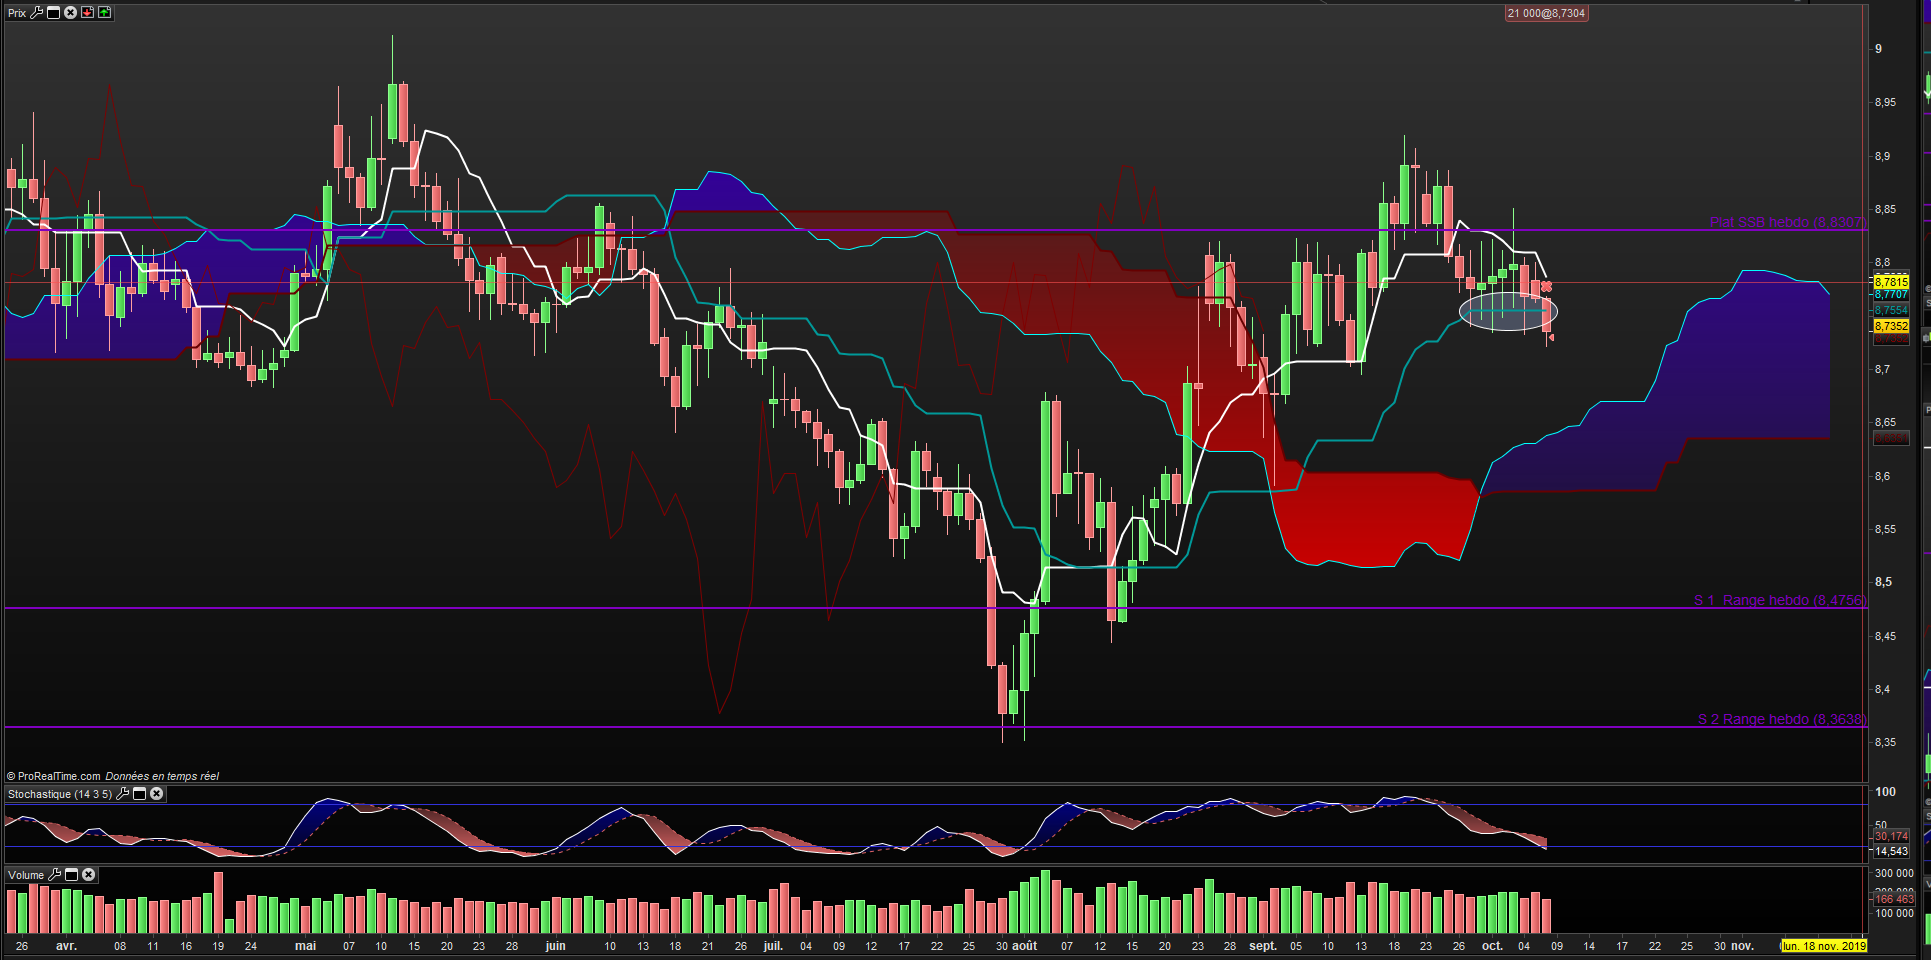
Task: Maximize the Prix chart panel
Action: point(54,13)
